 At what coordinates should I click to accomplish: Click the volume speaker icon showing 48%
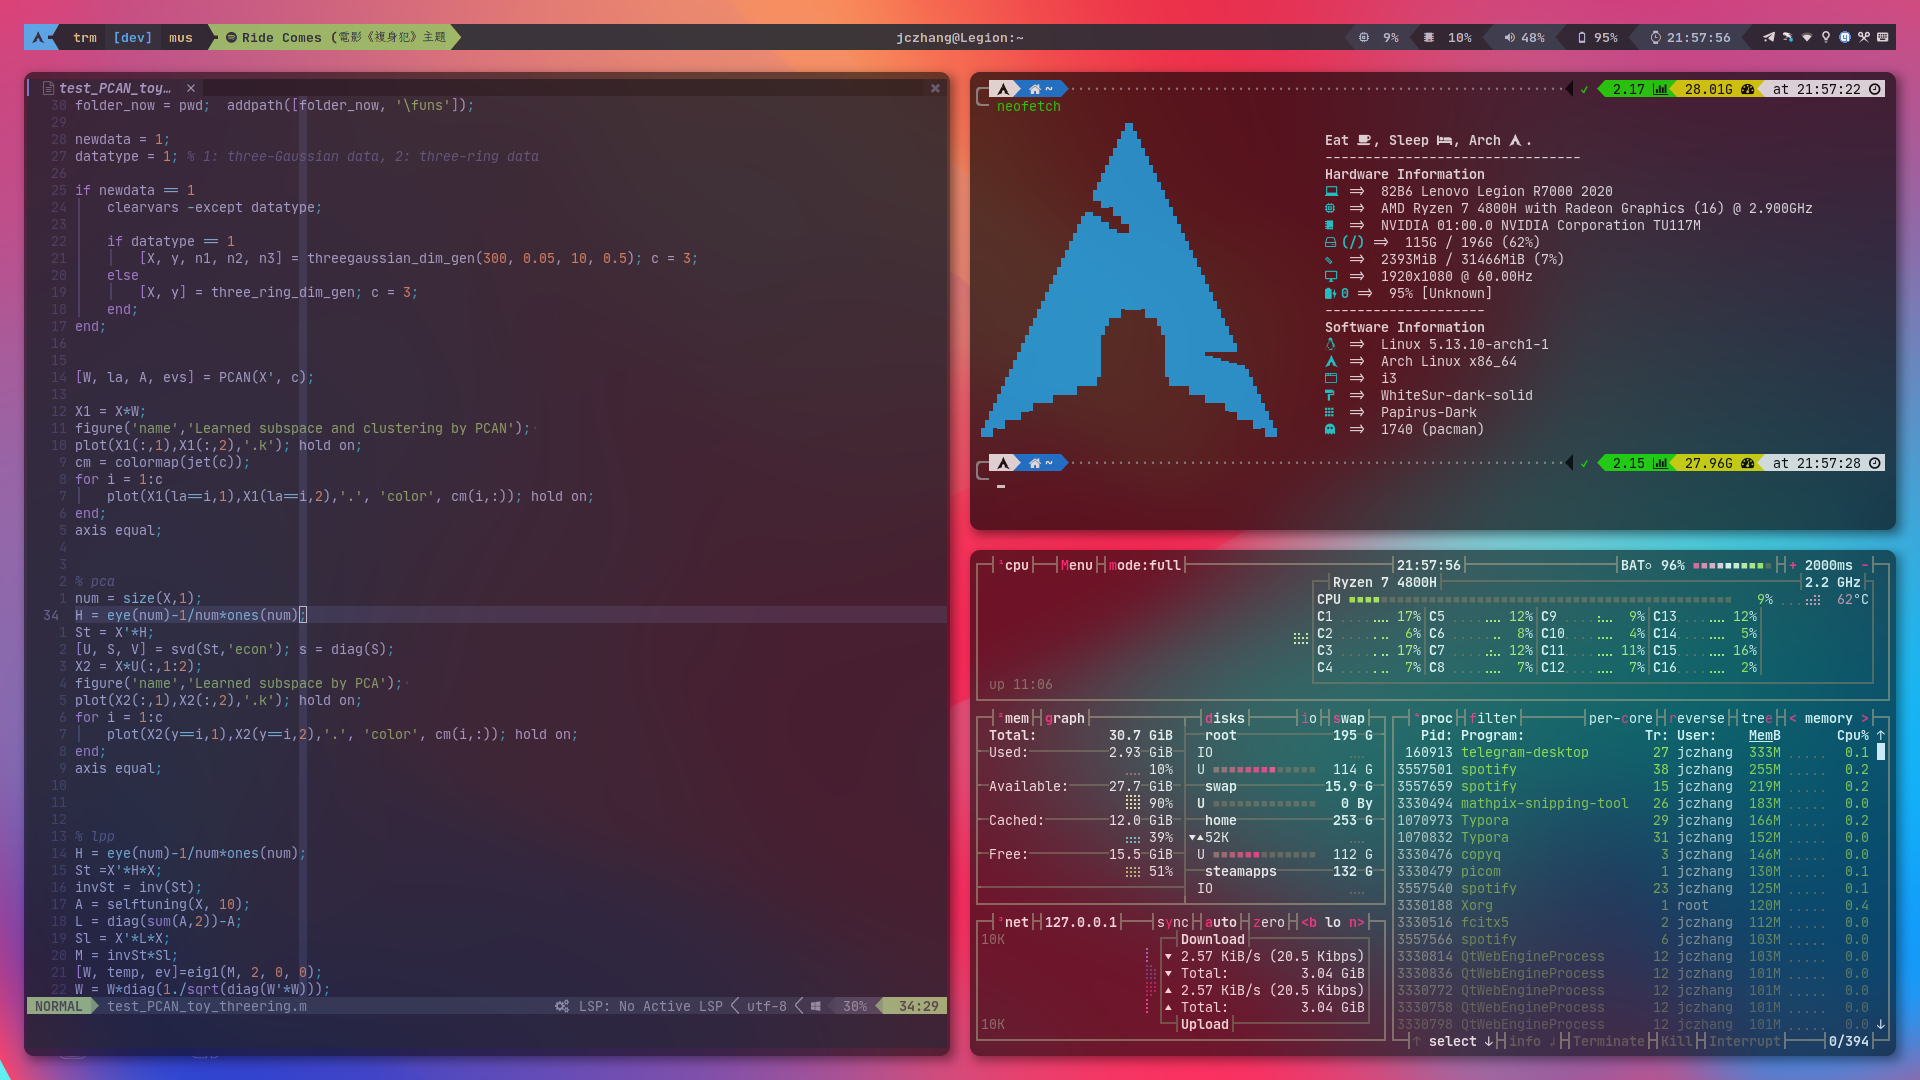pyautogui.click(x=1509, y=37)
